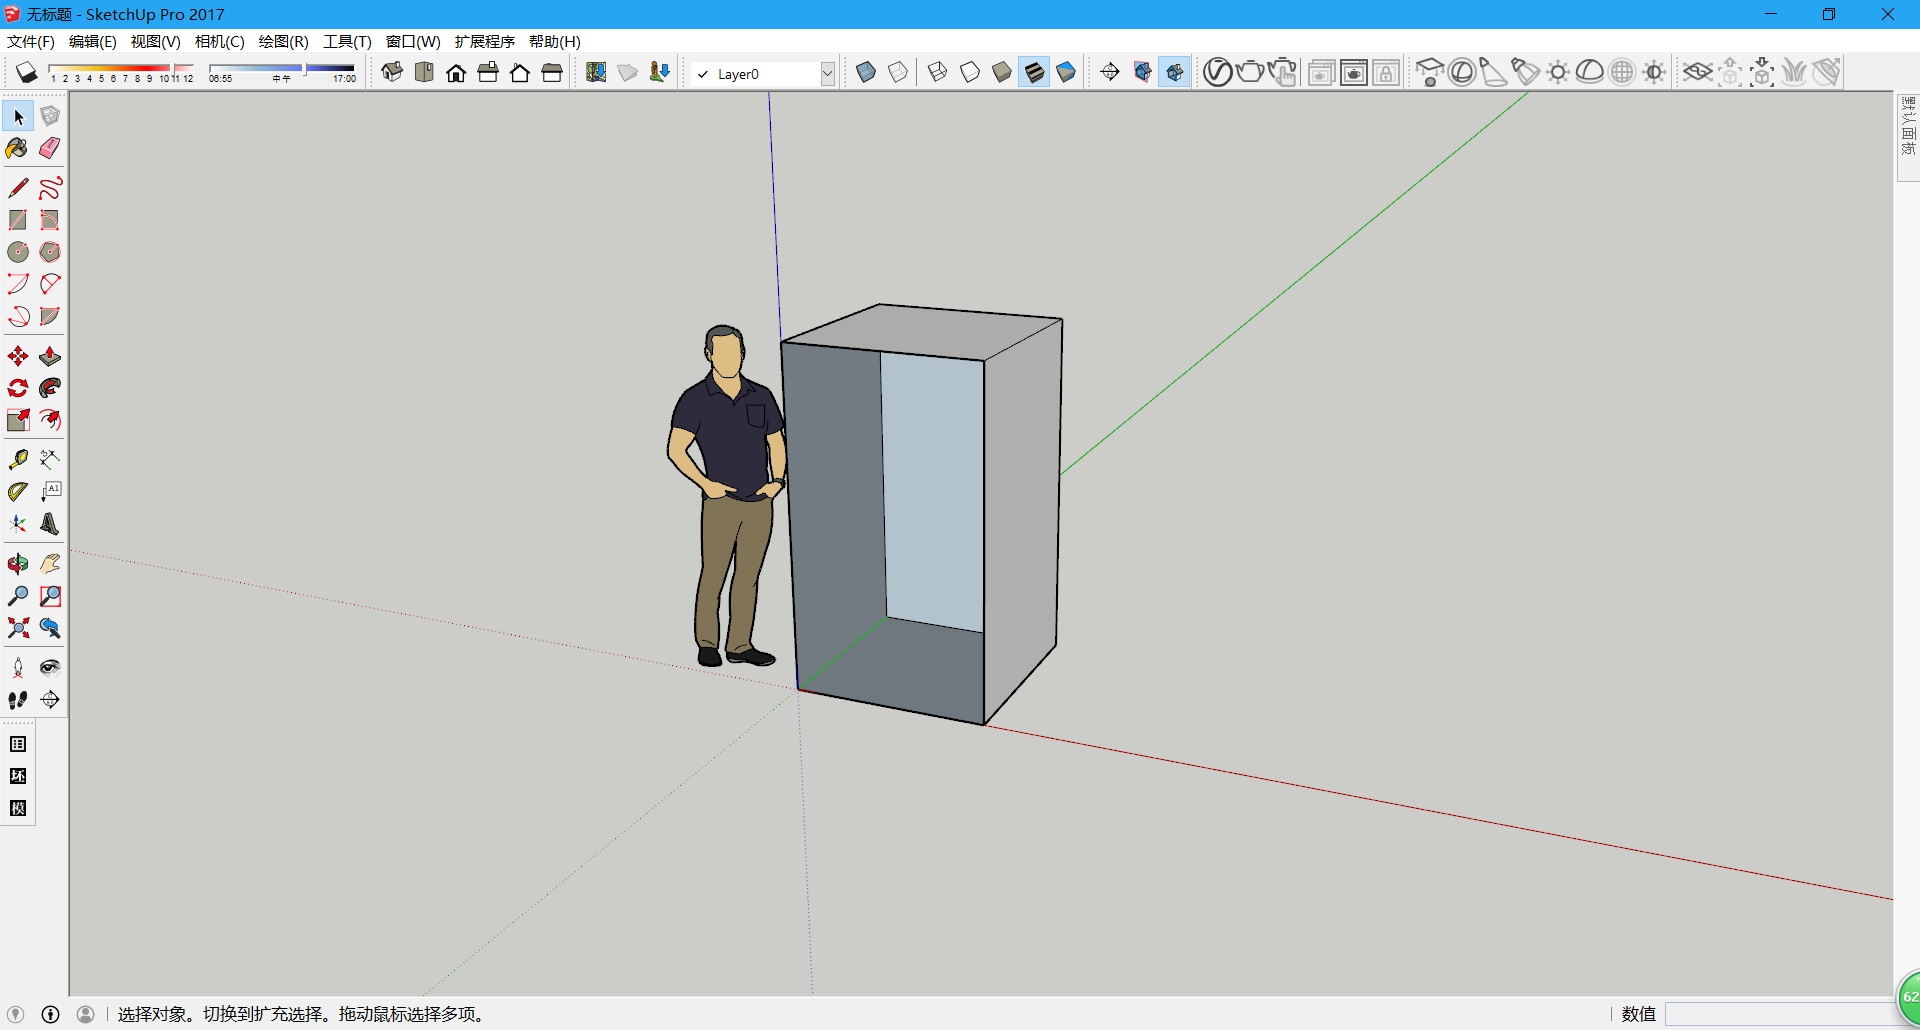1920x1030 pixels.
Task: Select the Eraser tool
Action: coord(49,148)
